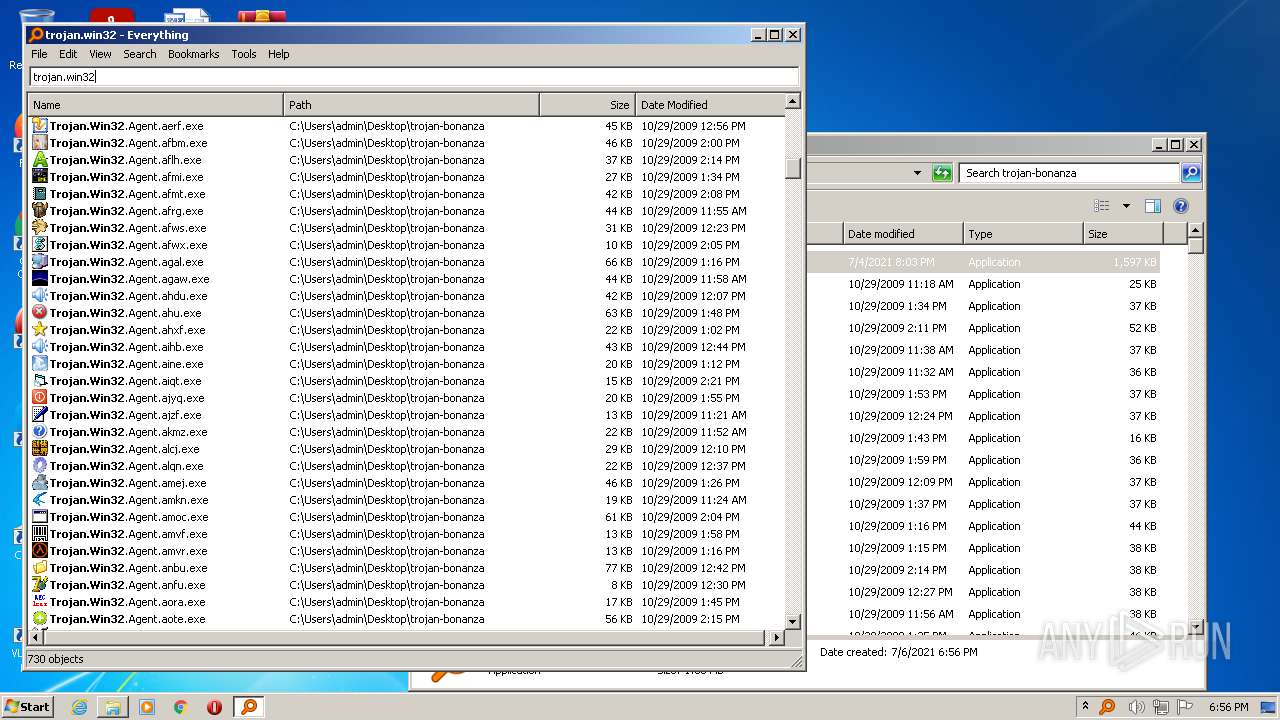The width and height of the screenshot is (1280, 720).
Task: Click the icon of Trojan.Win32.Agent.aihb.exe
Action: (40, 347)
